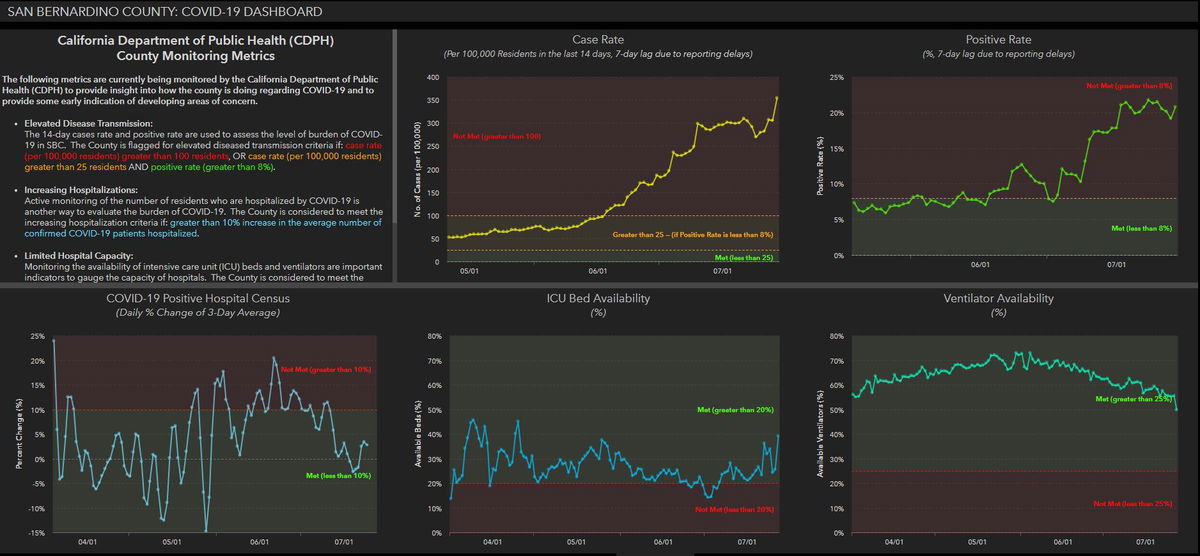Click the COVID-19 Positive Hospital Census title
1200x556 pixels.
[x=196, y=298]
